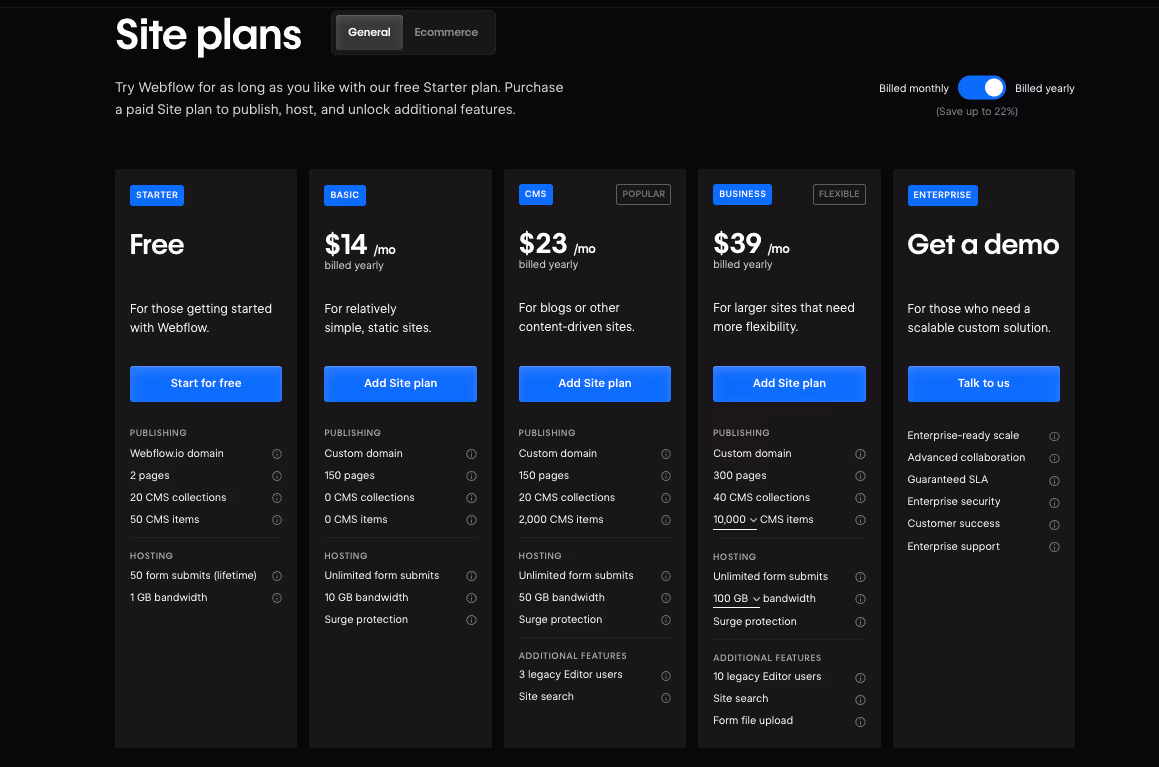
Task: Click the $14 /mo price
Action: pyautogui.click(x=360, y=245)
